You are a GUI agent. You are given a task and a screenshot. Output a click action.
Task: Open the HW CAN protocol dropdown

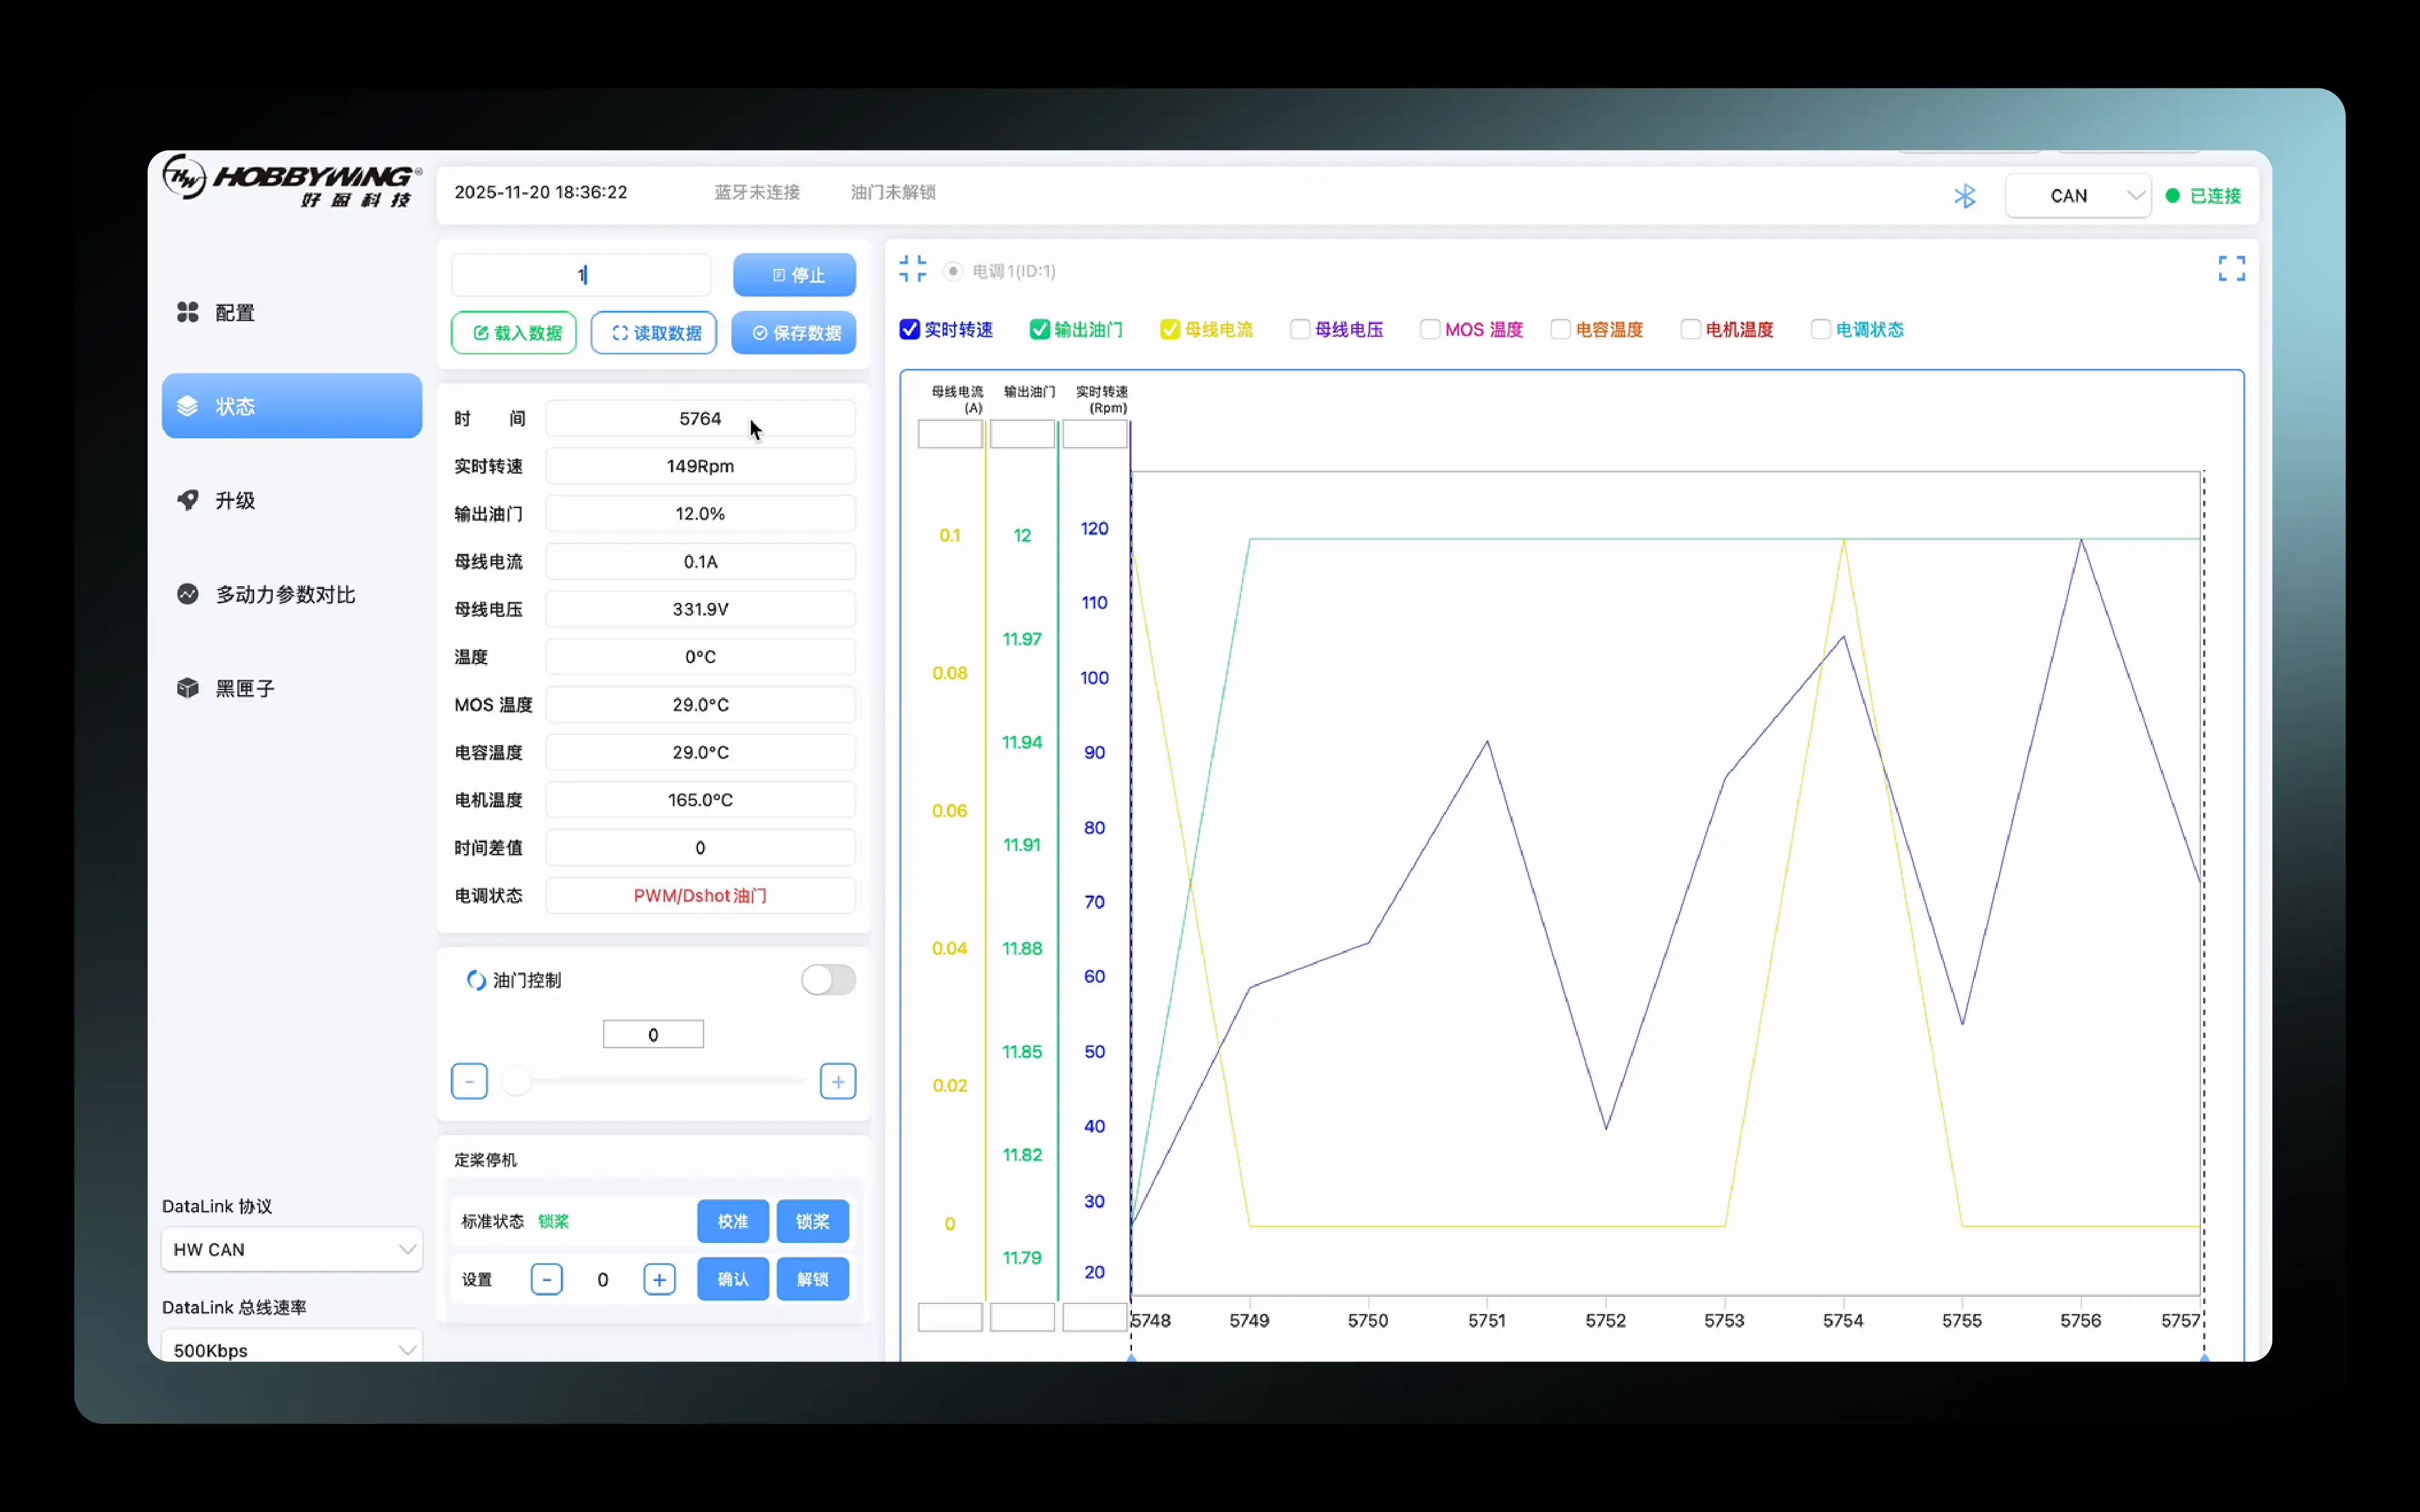coord(292,1249)
